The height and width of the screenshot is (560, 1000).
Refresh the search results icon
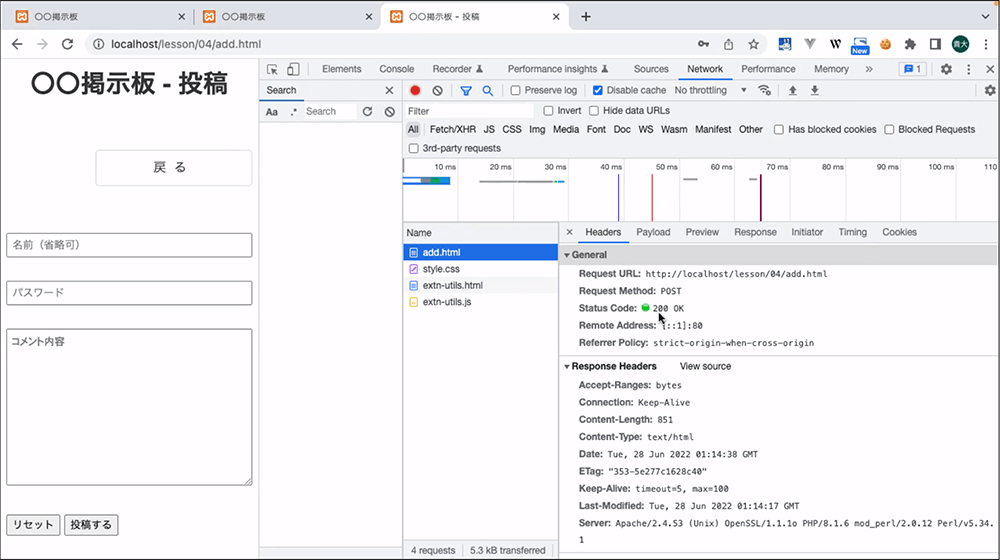pyautogui.click(x=367, y=111)
